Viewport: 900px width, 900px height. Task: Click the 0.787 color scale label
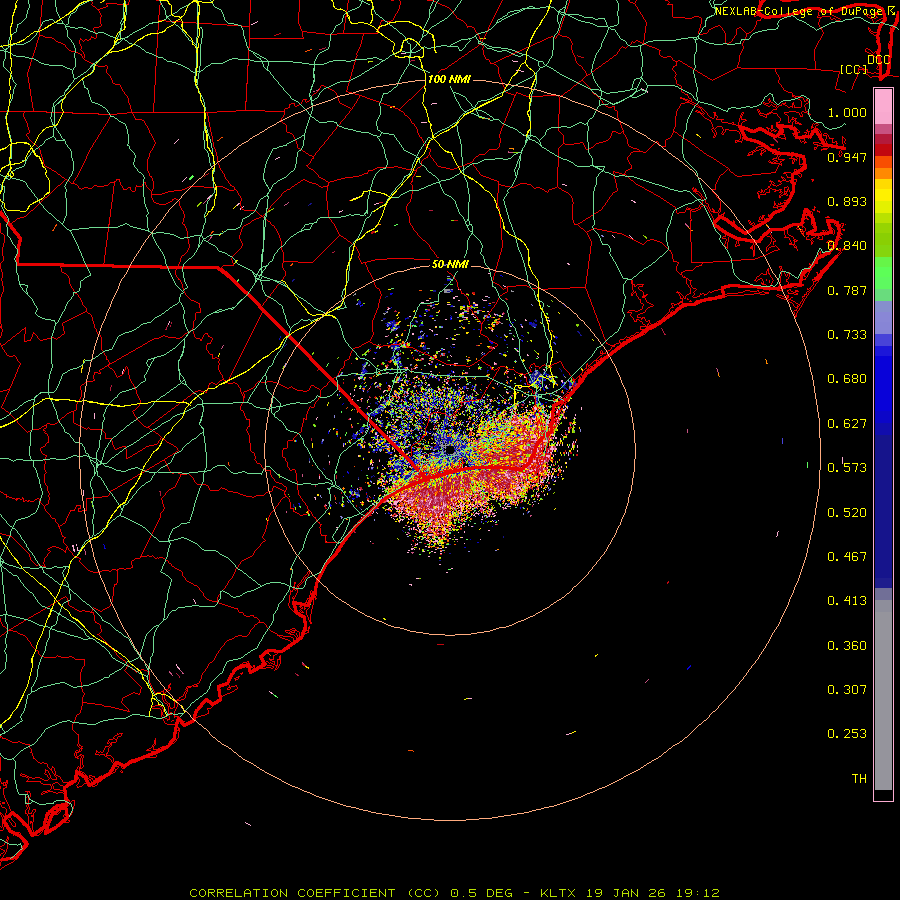847,290
